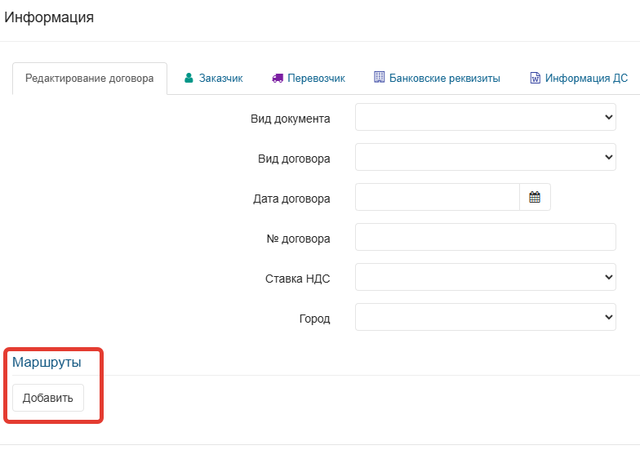The height and width of the screenshot is (460, 640).
Task: Focus the Дата договора input field
Action: (437, 197)
